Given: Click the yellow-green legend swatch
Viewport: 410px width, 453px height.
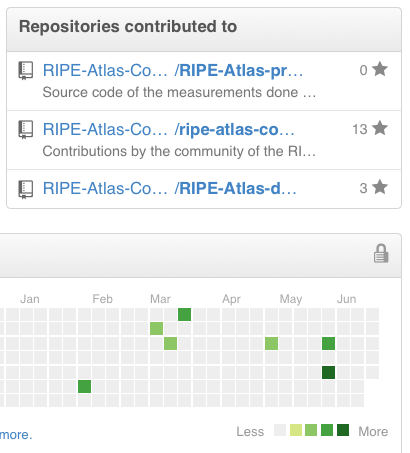Looking at the screenshot, I should (296, 430).
